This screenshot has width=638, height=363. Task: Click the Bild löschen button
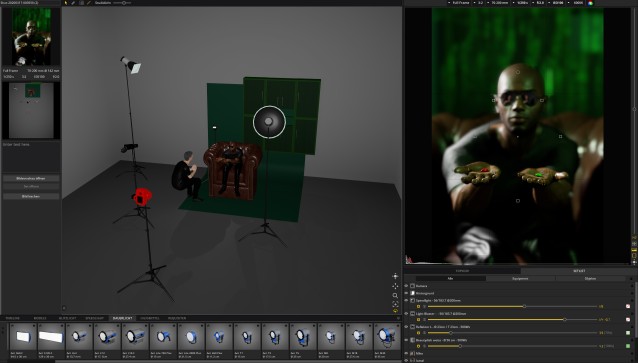point(31,196)
